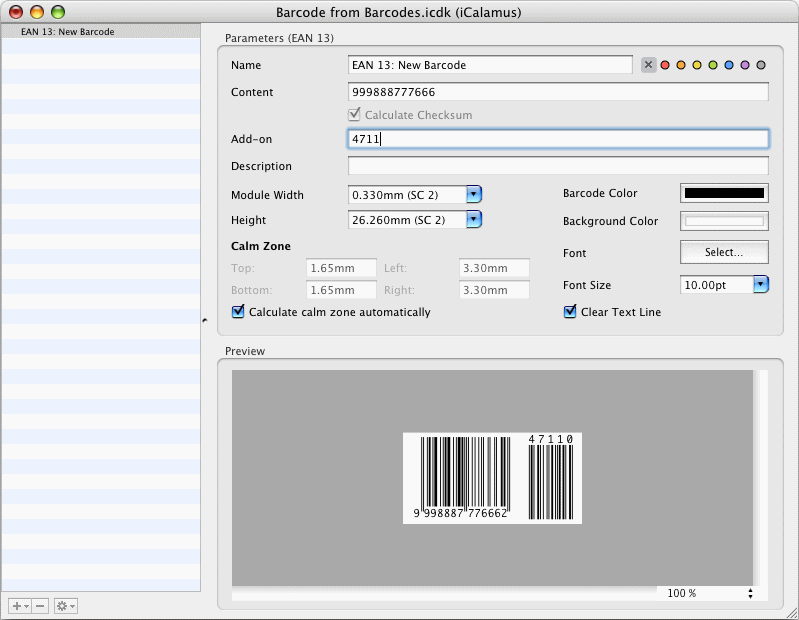Choose the orange color label dot
Screen dimensions: 799x620
[x=681, y=65]
